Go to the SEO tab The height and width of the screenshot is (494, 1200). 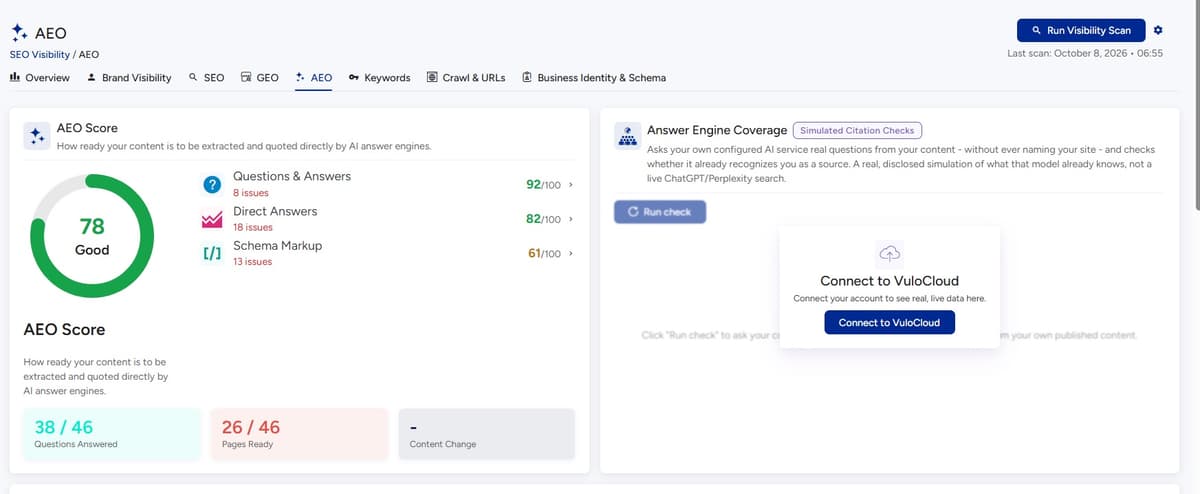point(206,77)
